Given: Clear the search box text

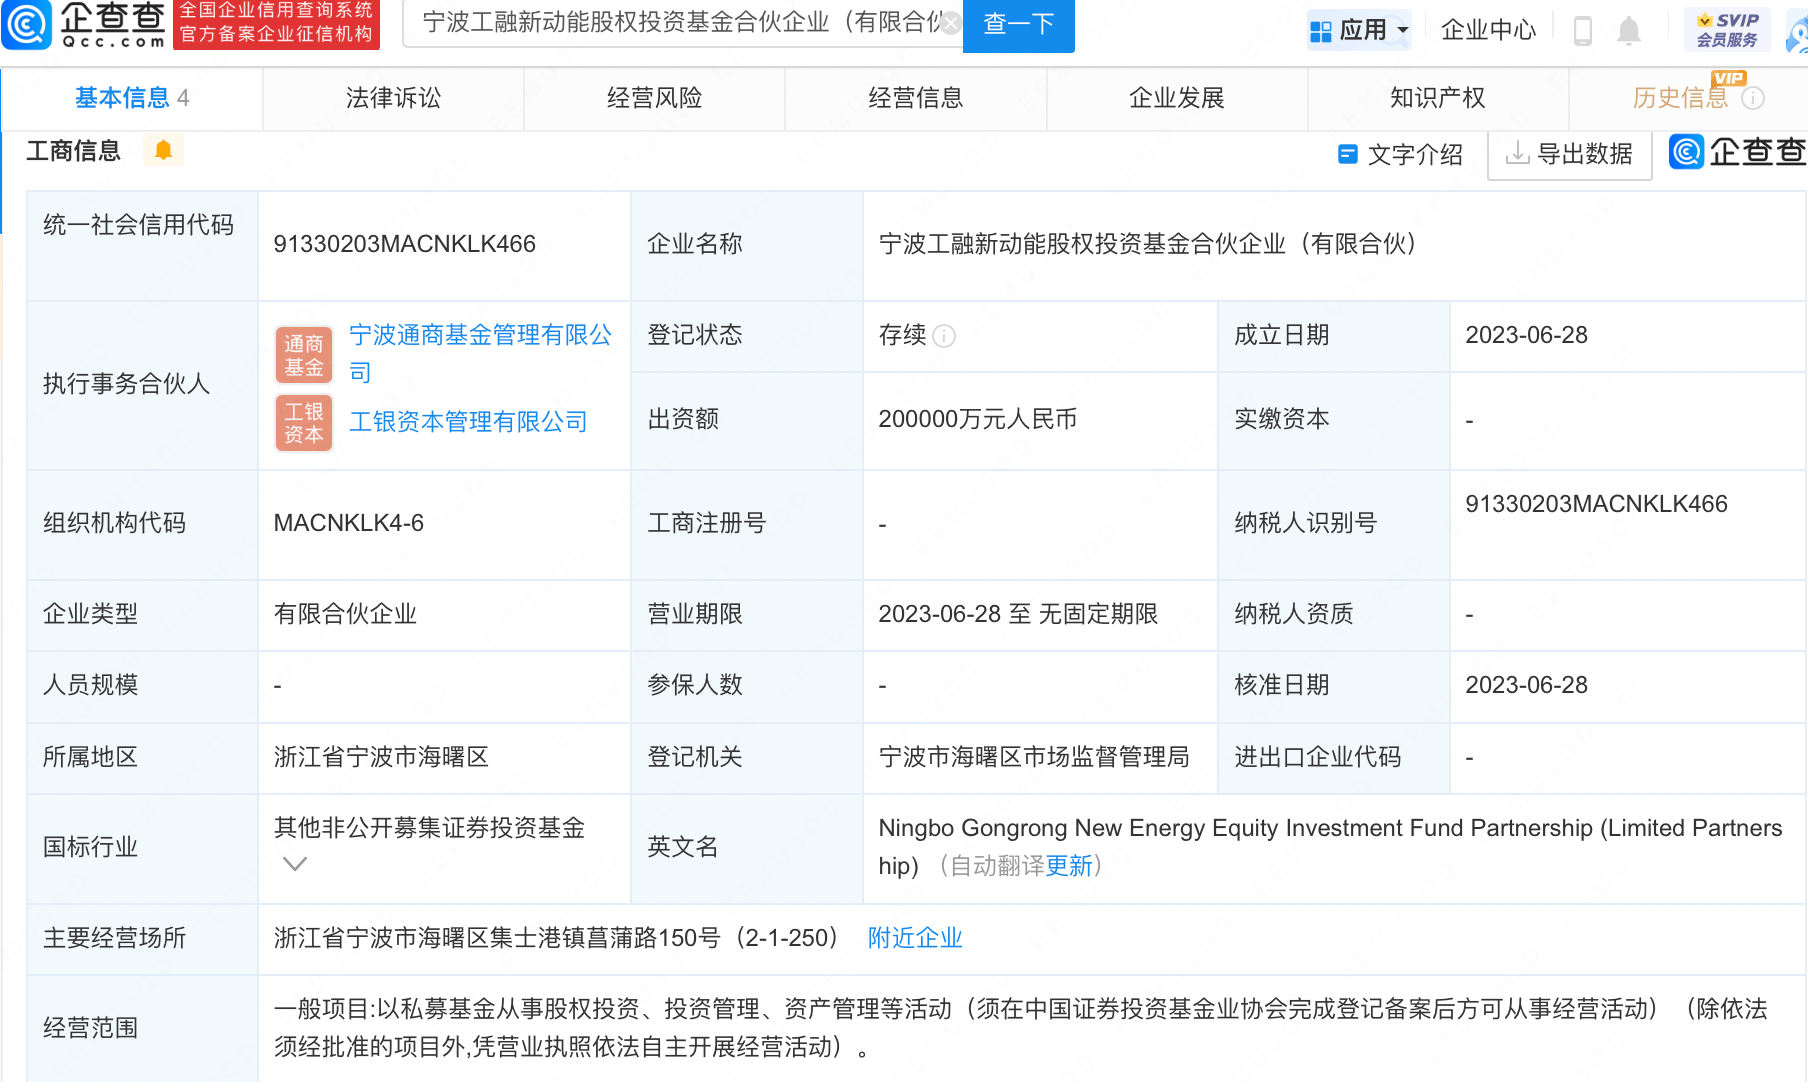Looking at the screenshot, I should tap(951, 23).
